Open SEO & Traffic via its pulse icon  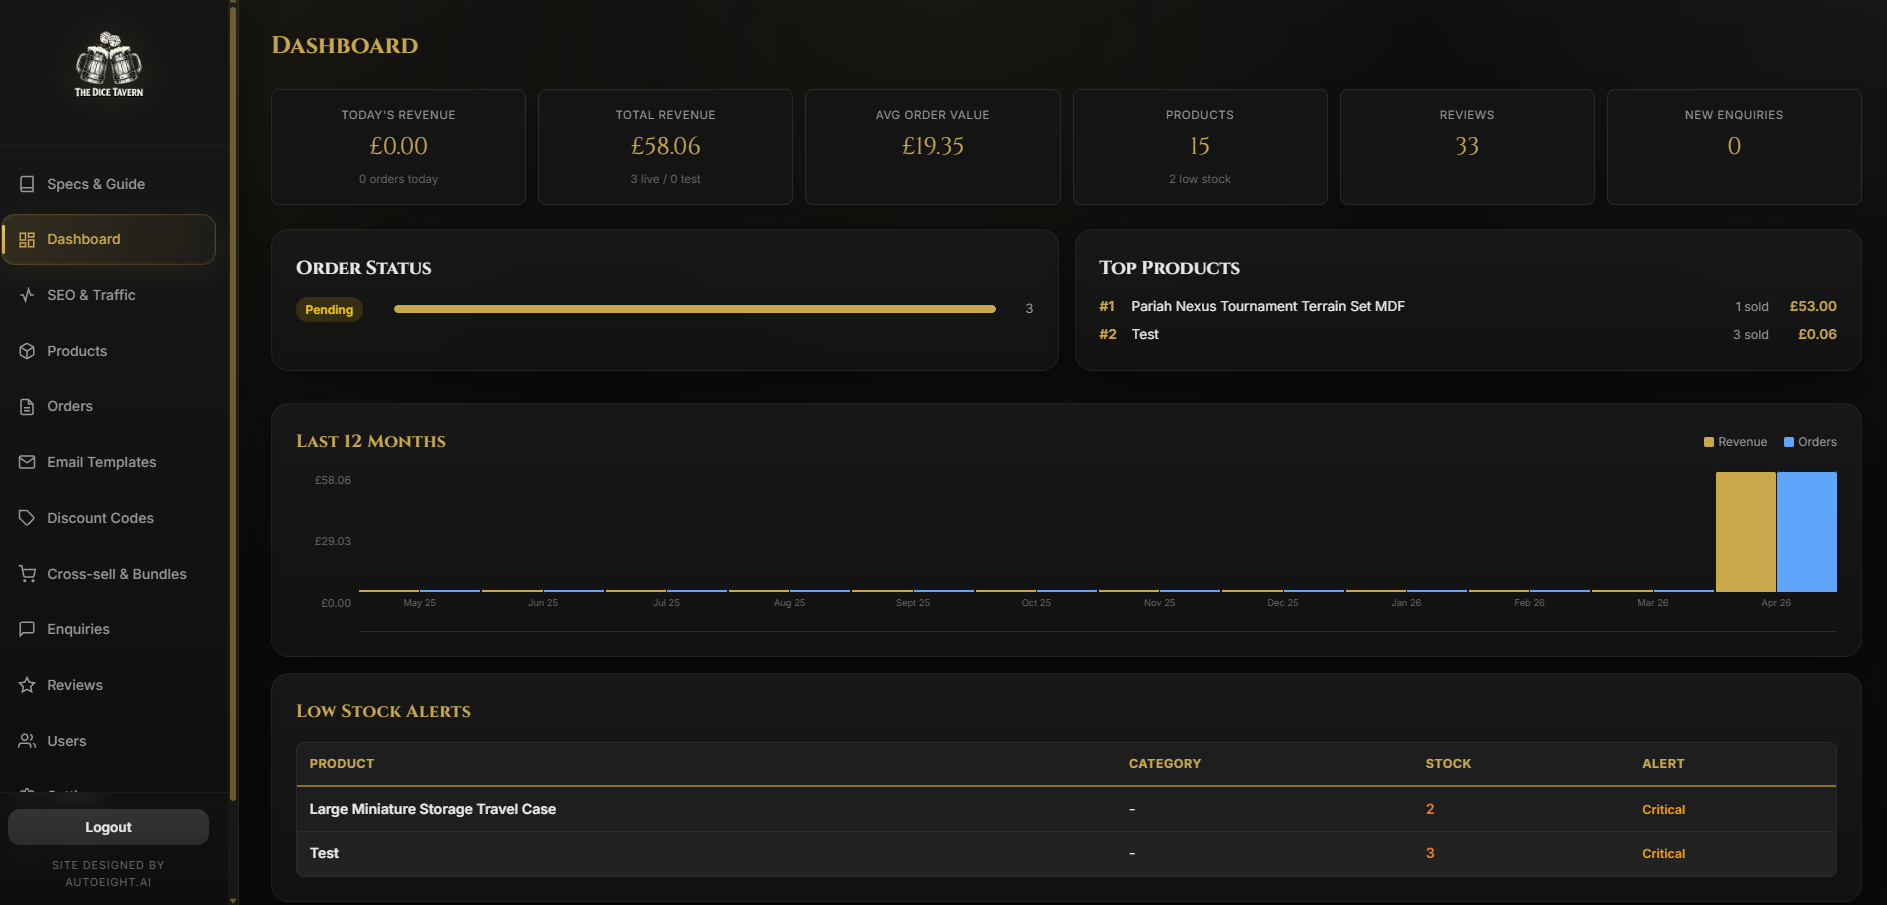point(27,295)
